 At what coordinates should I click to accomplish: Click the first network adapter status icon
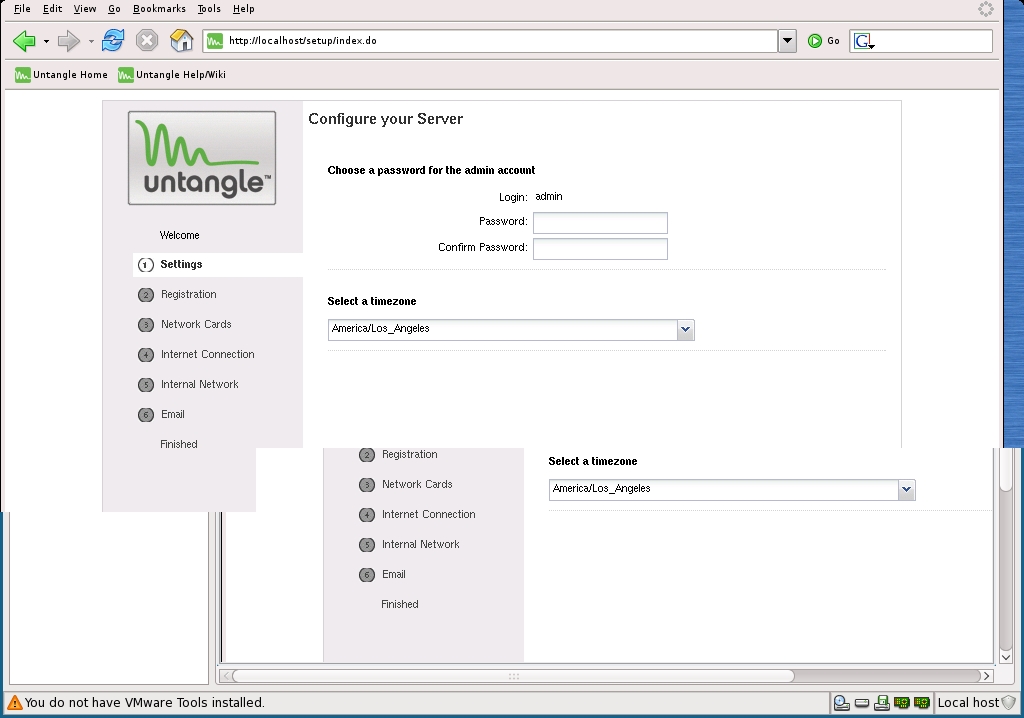coord(902,703)
